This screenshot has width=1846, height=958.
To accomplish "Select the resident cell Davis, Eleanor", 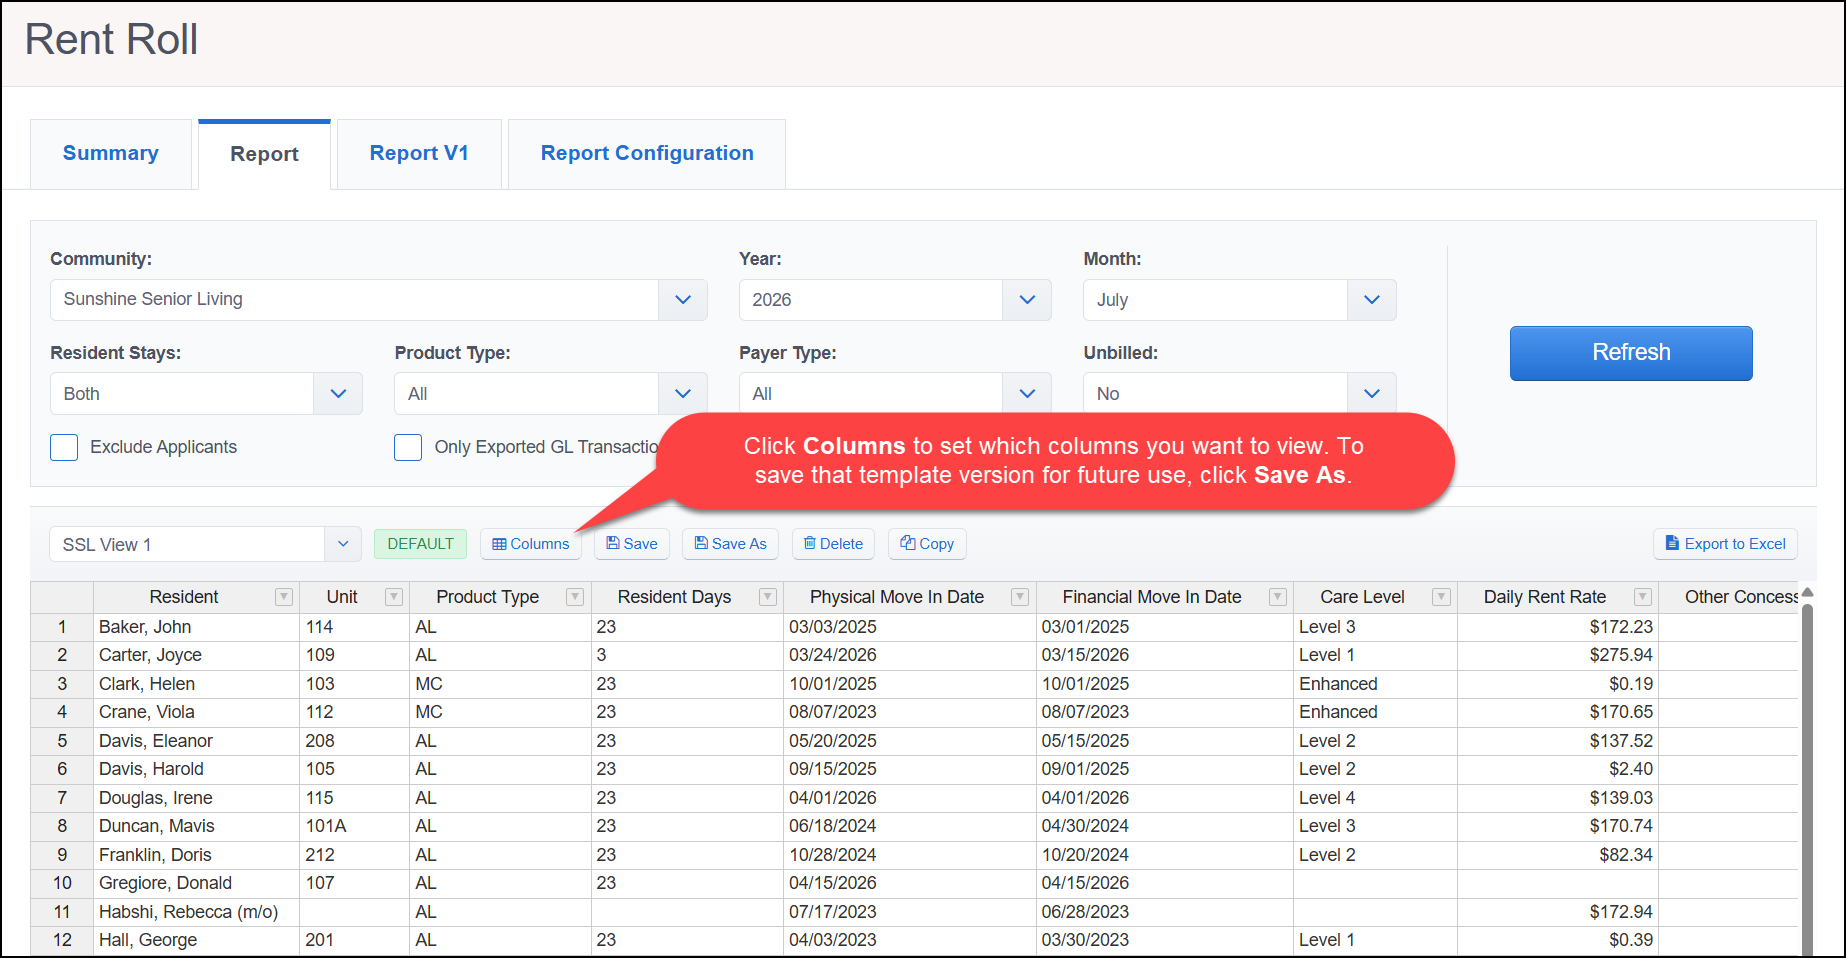I will pyautogui.click(x=196, y=741).
